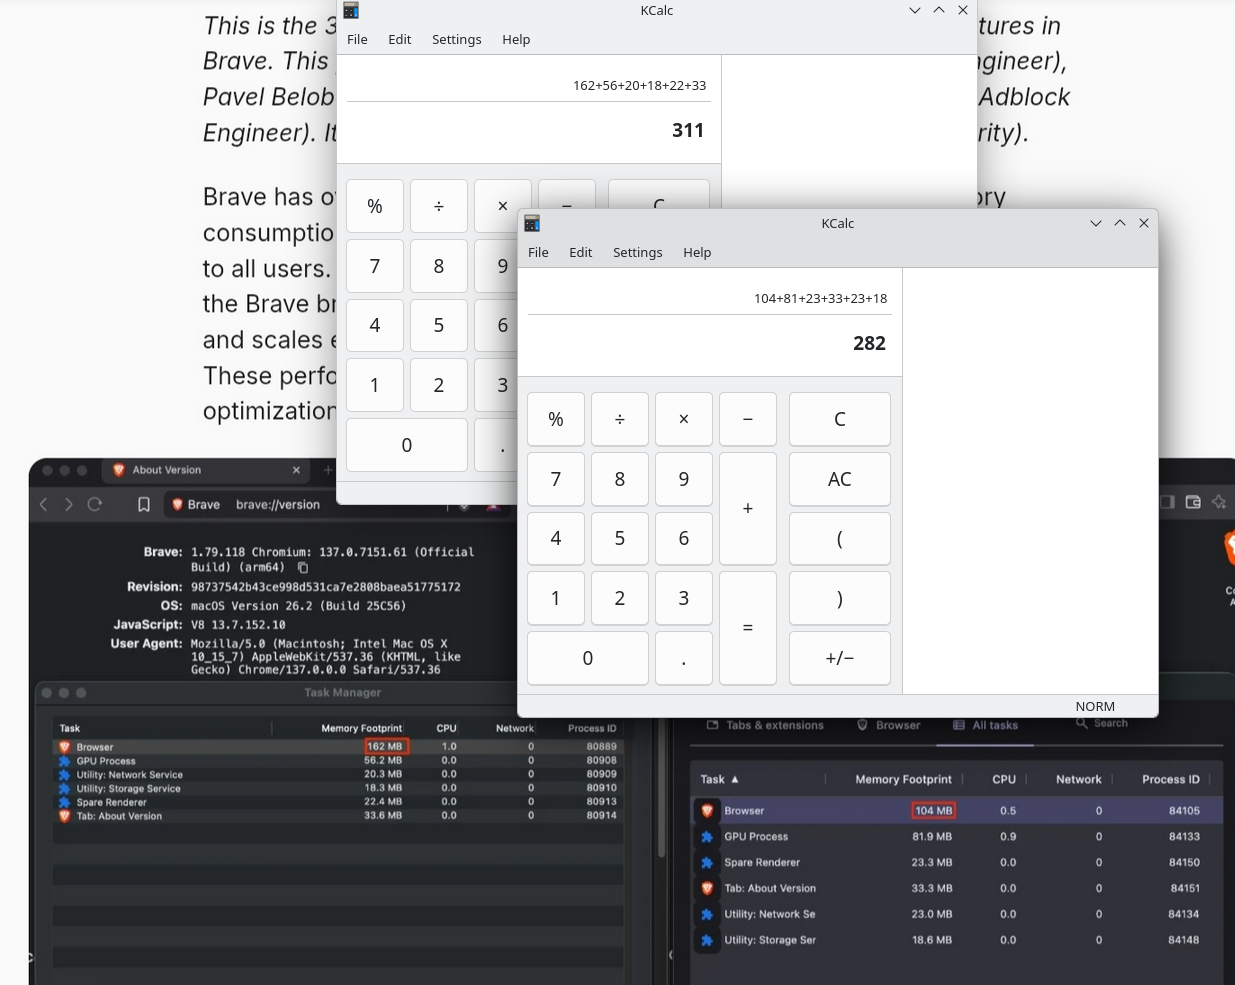
Task: Click digit 8 in the front KCalc window
Action: point(620,479)
